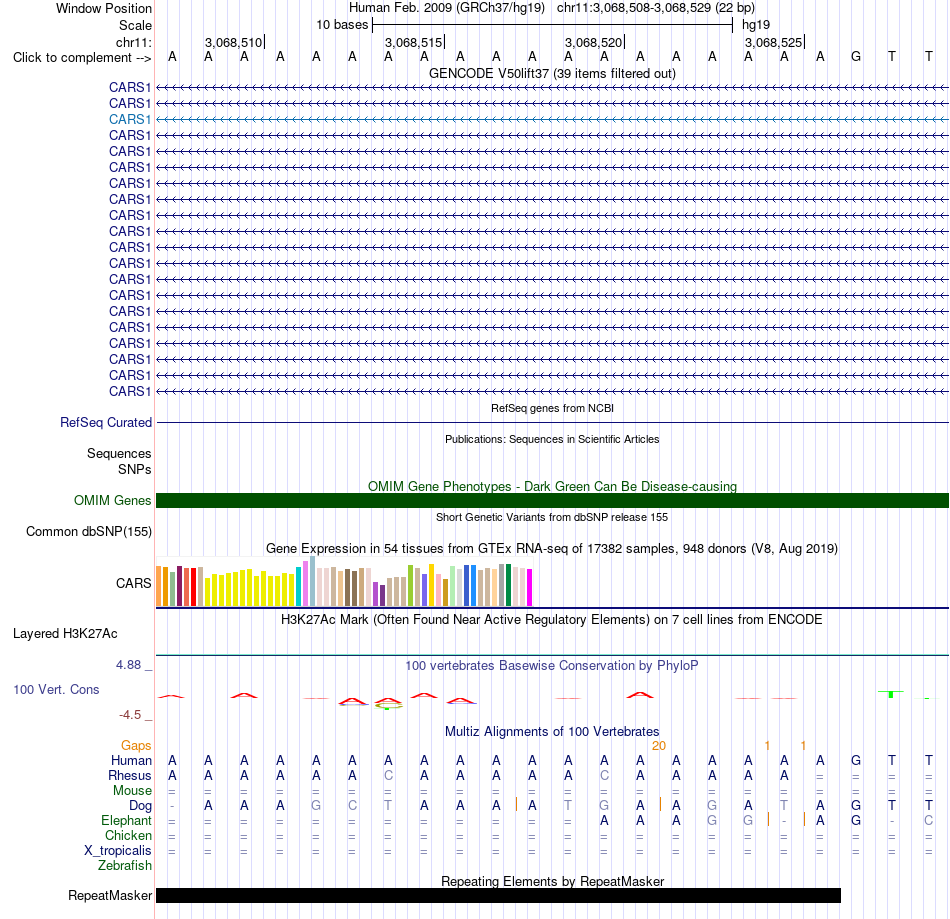950x919 pixels.
Task: Click the Rhesus species label
Action: pos(130,775)
